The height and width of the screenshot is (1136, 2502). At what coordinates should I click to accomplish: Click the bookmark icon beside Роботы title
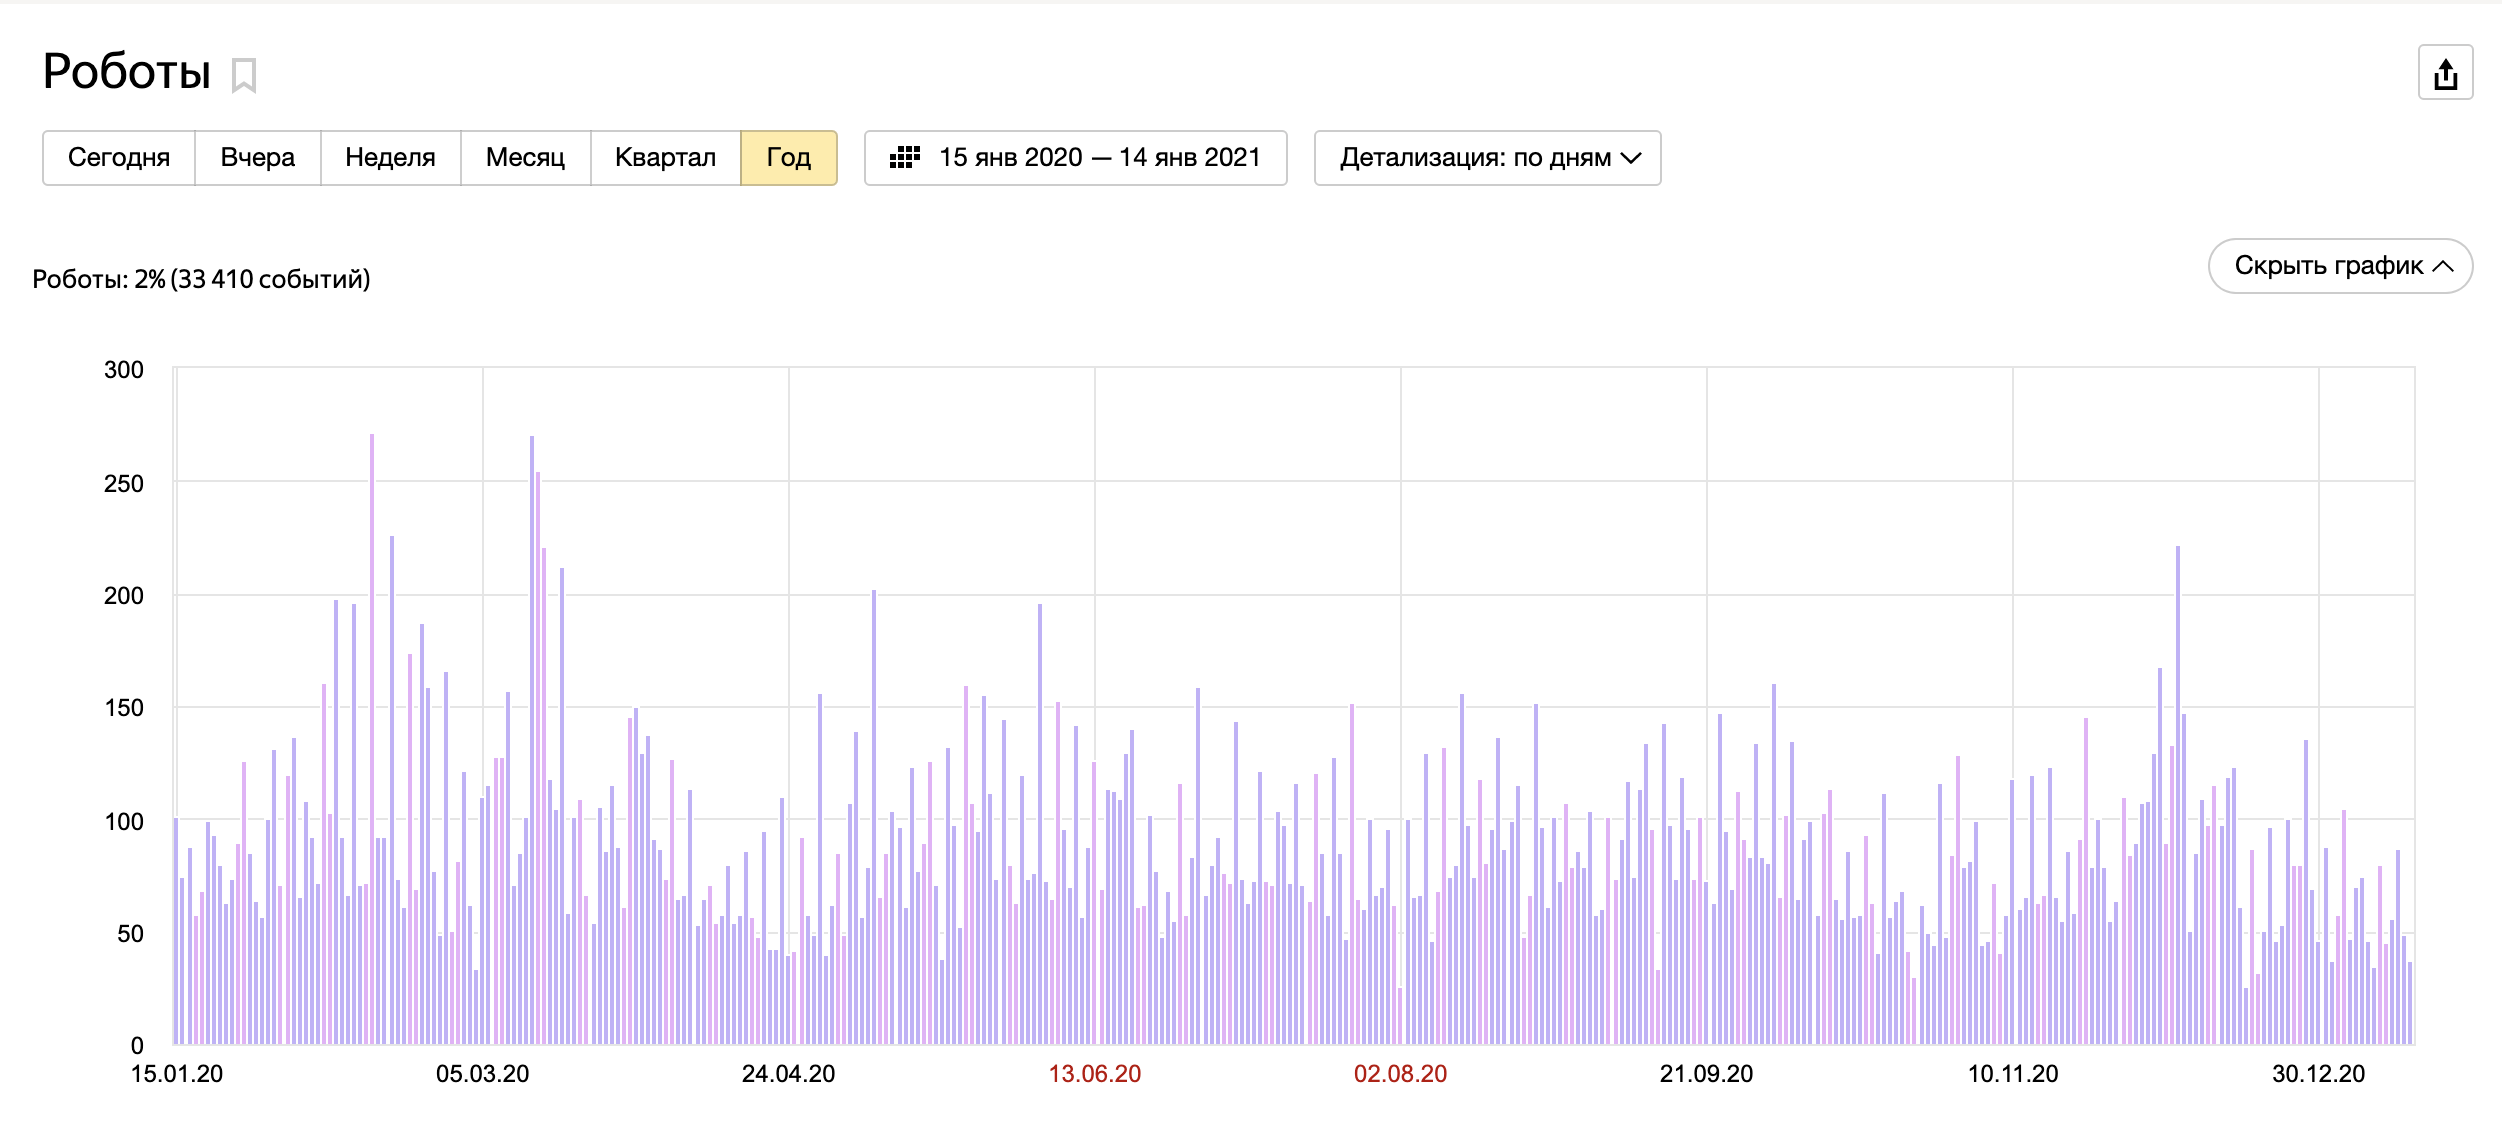pyautogui.click(x=244, y=75)
